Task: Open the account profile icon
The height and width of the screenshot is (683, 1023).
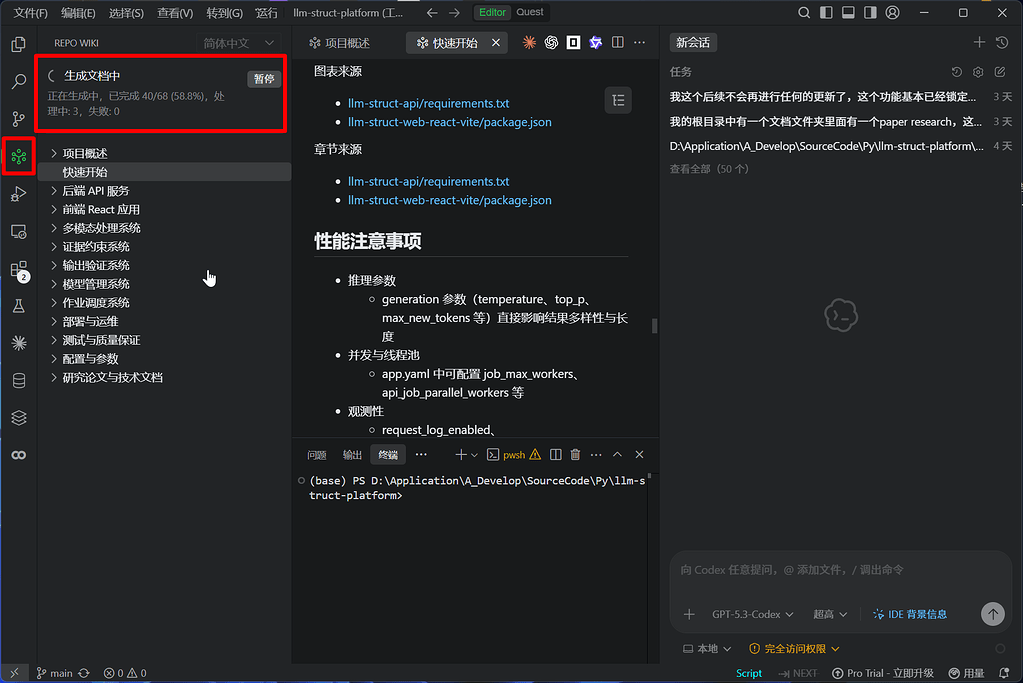Action: click(x=893, y=12)
